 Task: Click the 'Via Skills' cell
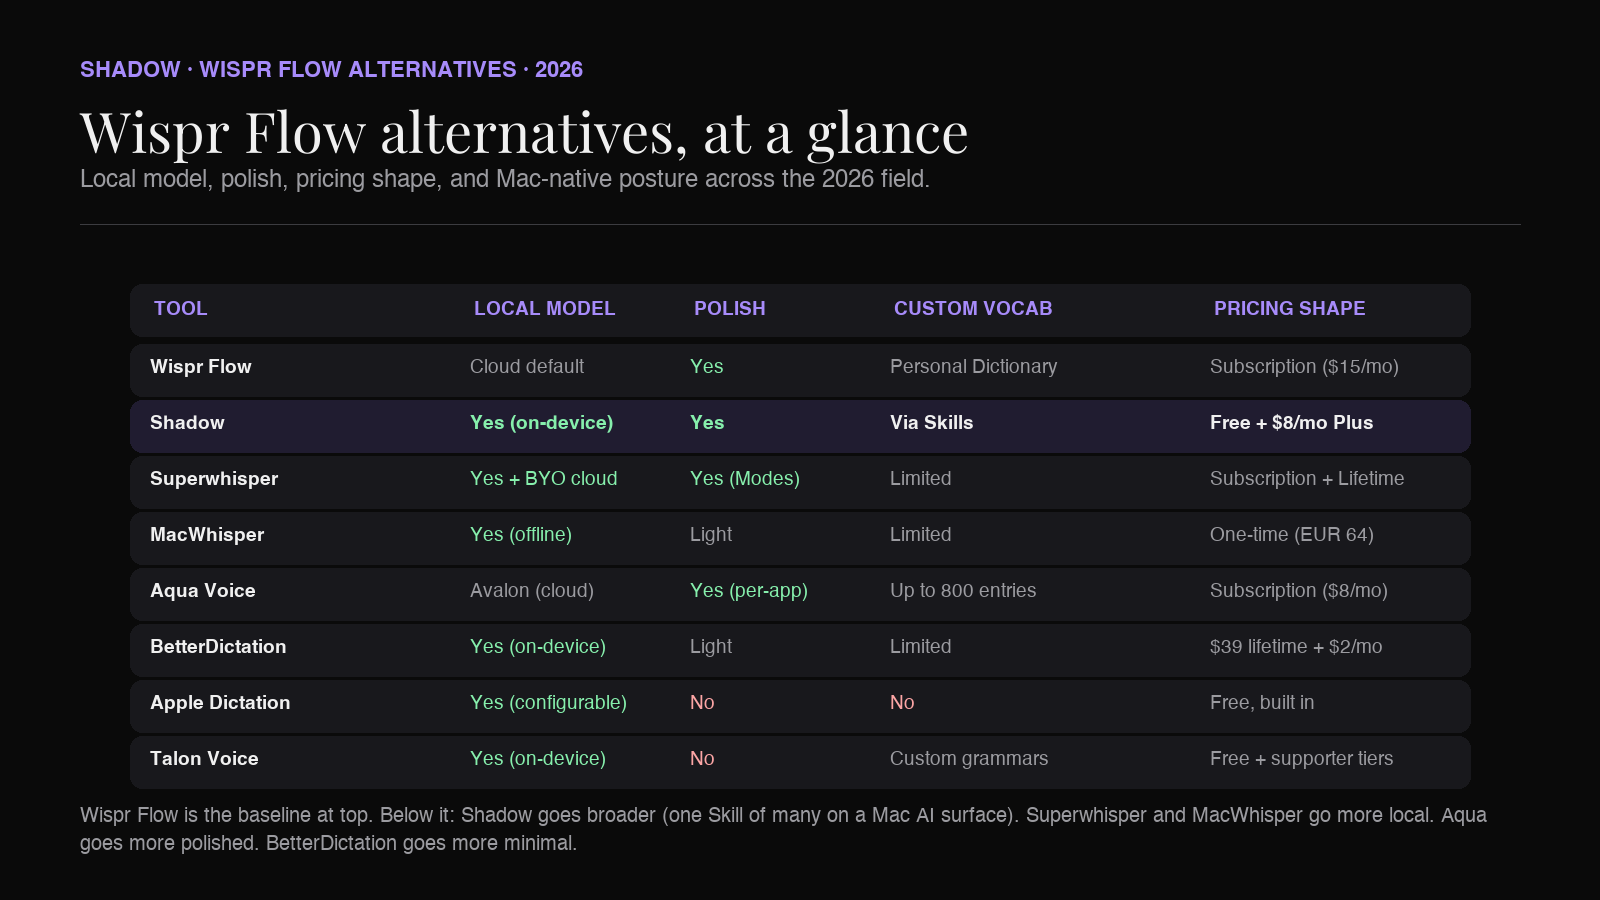(x=931, y=423)
